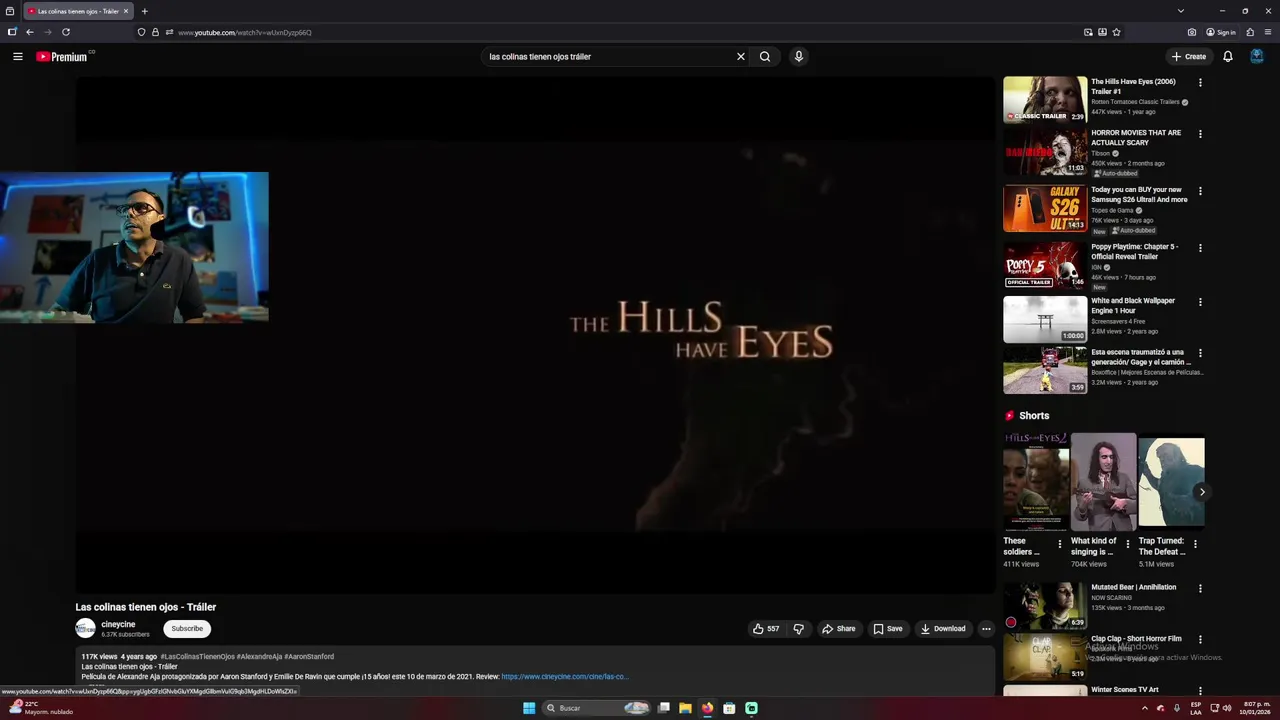Screen dimensions: 1280x720
Task: Click the main video player area
Action: pyautogui.click(x=535, y=335)
